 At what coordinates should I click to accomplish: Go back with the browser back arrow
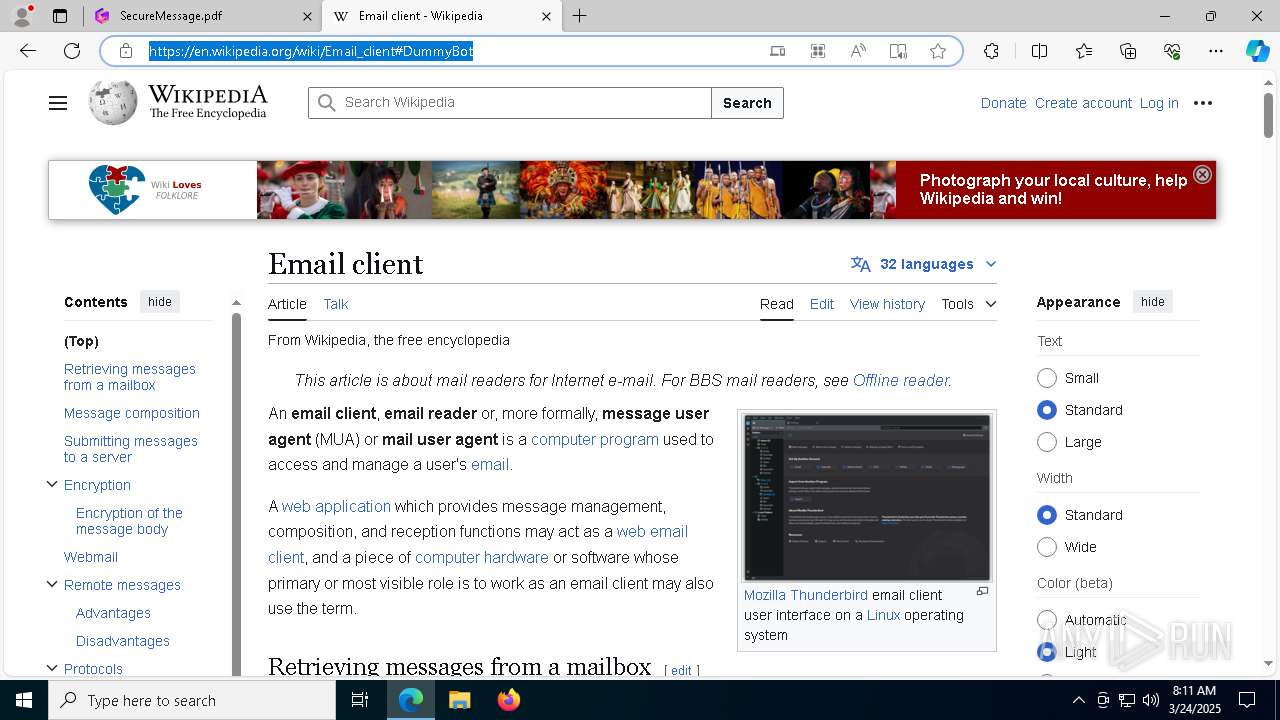pos(28,51)
